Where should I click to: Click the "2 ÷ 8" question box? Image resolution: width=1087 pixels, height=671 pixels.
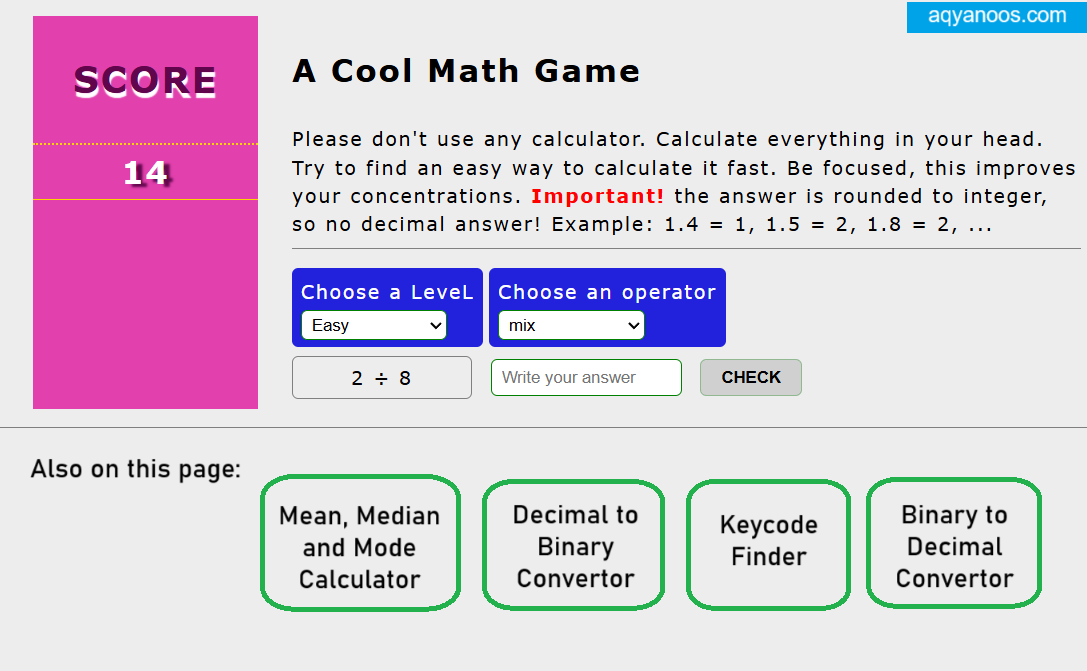tap(381, 377)
